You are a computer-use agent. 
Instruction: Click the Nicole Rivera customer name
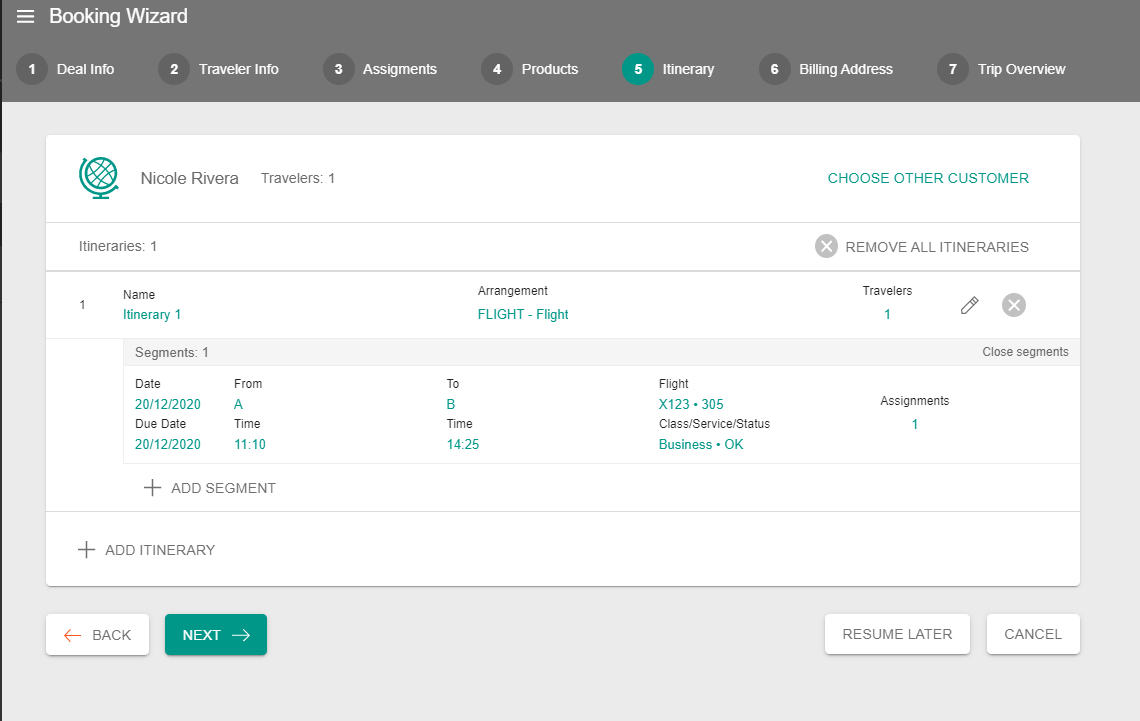189,178
